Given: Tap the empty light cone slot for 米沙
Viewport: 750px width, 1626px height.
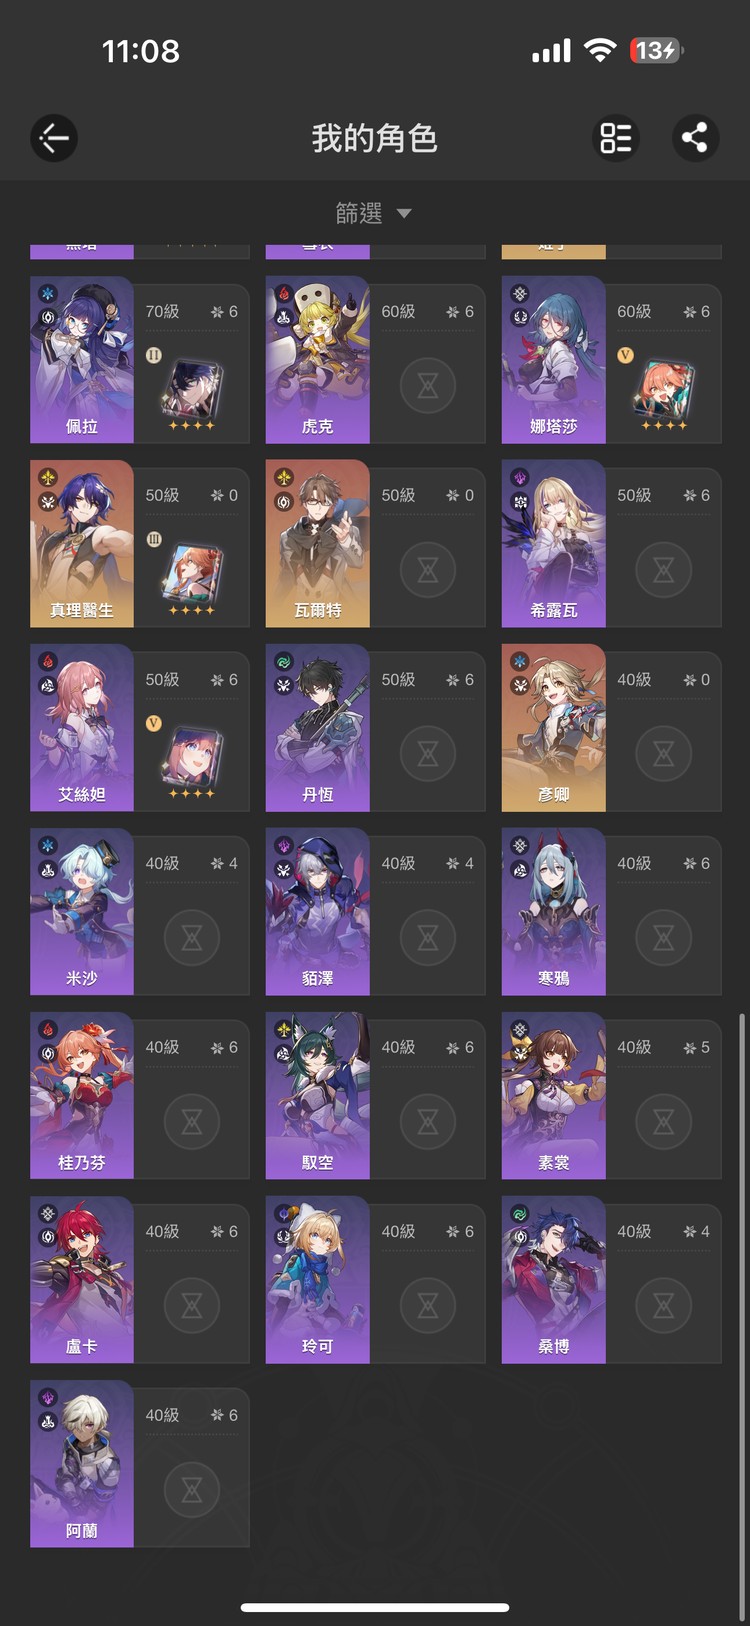Looking at the screenshot, I should point(192,937).
